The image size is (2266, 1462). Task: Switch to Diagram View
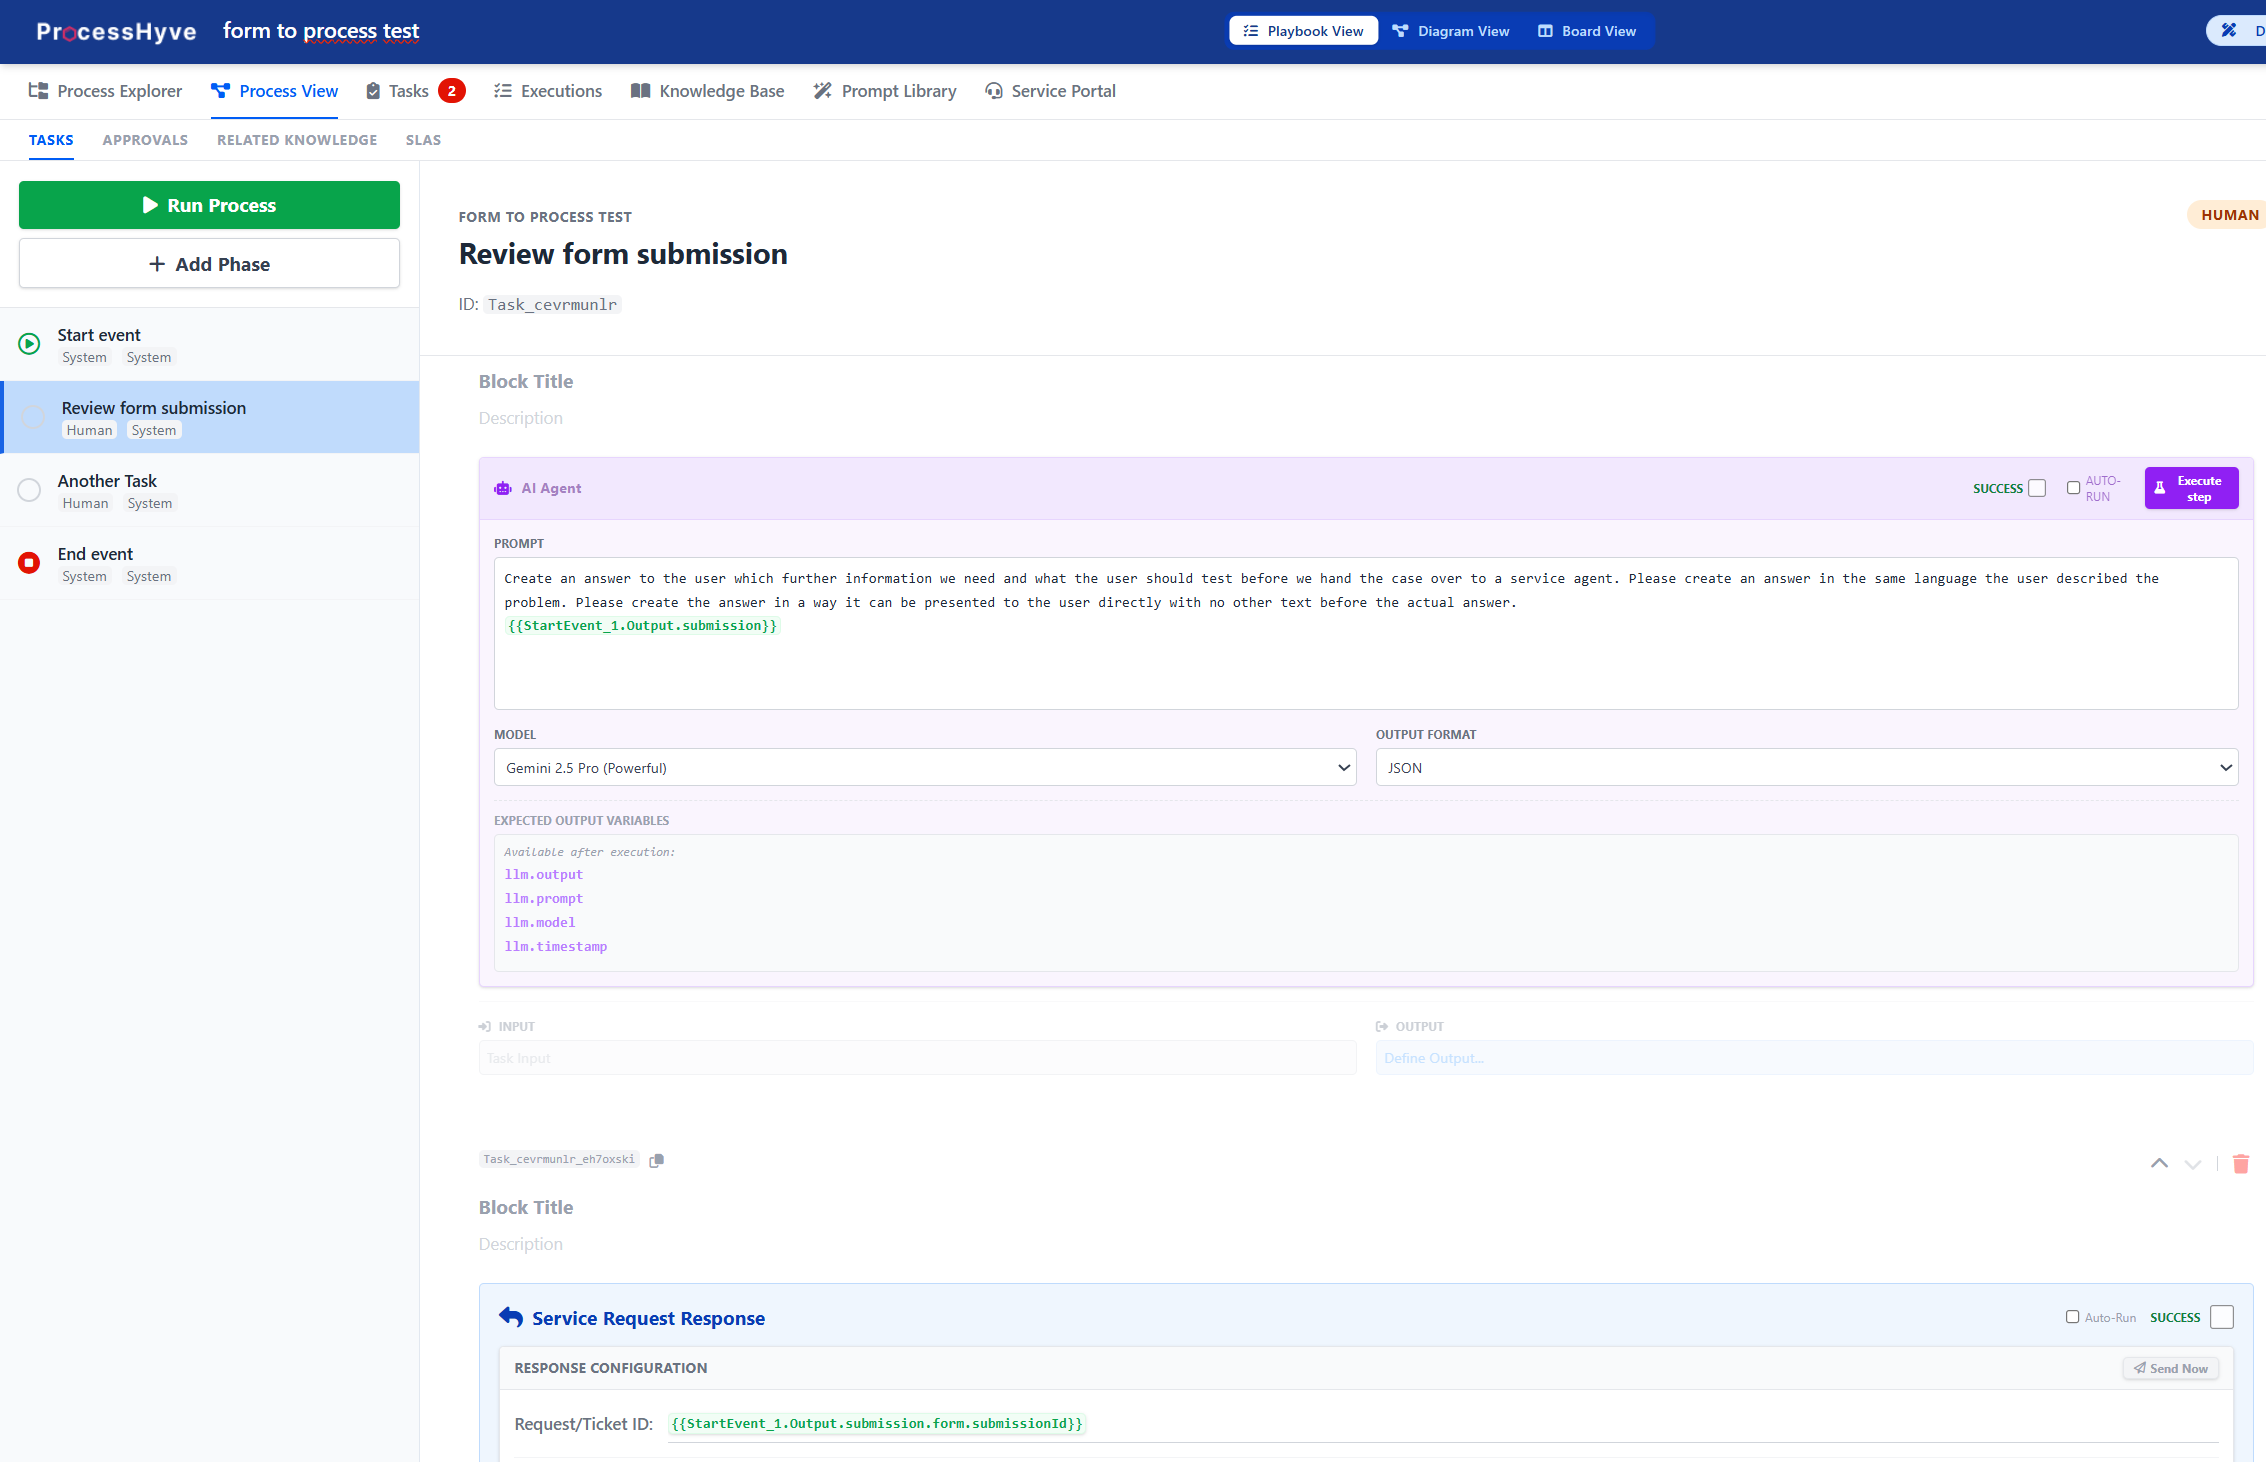tap(1450, 31)
